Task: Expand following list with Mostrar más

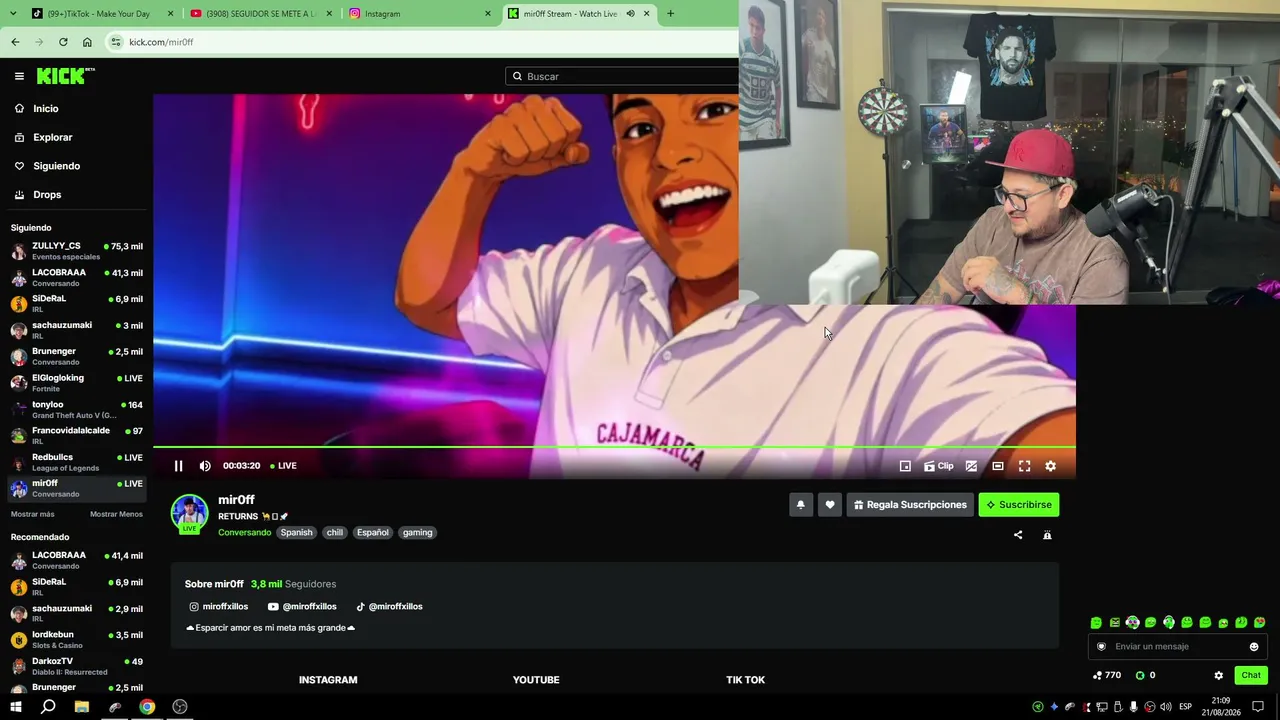Action: click(x=33, y=514)
